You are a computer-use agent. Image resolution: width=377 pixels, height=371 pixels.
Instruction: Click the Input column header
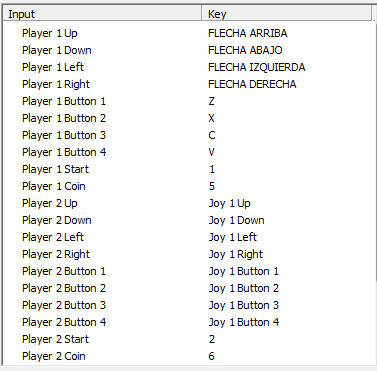102,14
